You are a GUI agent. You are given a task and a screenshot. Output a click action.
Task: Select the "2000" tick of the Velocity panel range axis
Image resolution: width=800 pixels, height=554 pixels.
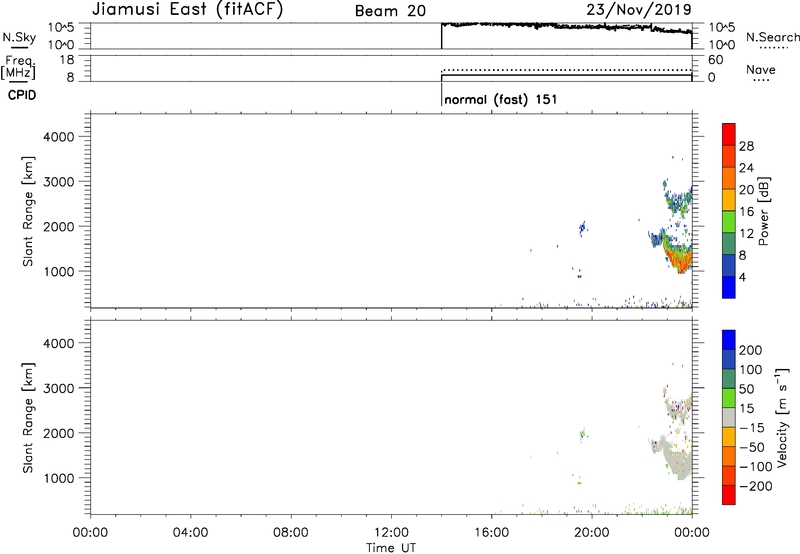point(59,433)
